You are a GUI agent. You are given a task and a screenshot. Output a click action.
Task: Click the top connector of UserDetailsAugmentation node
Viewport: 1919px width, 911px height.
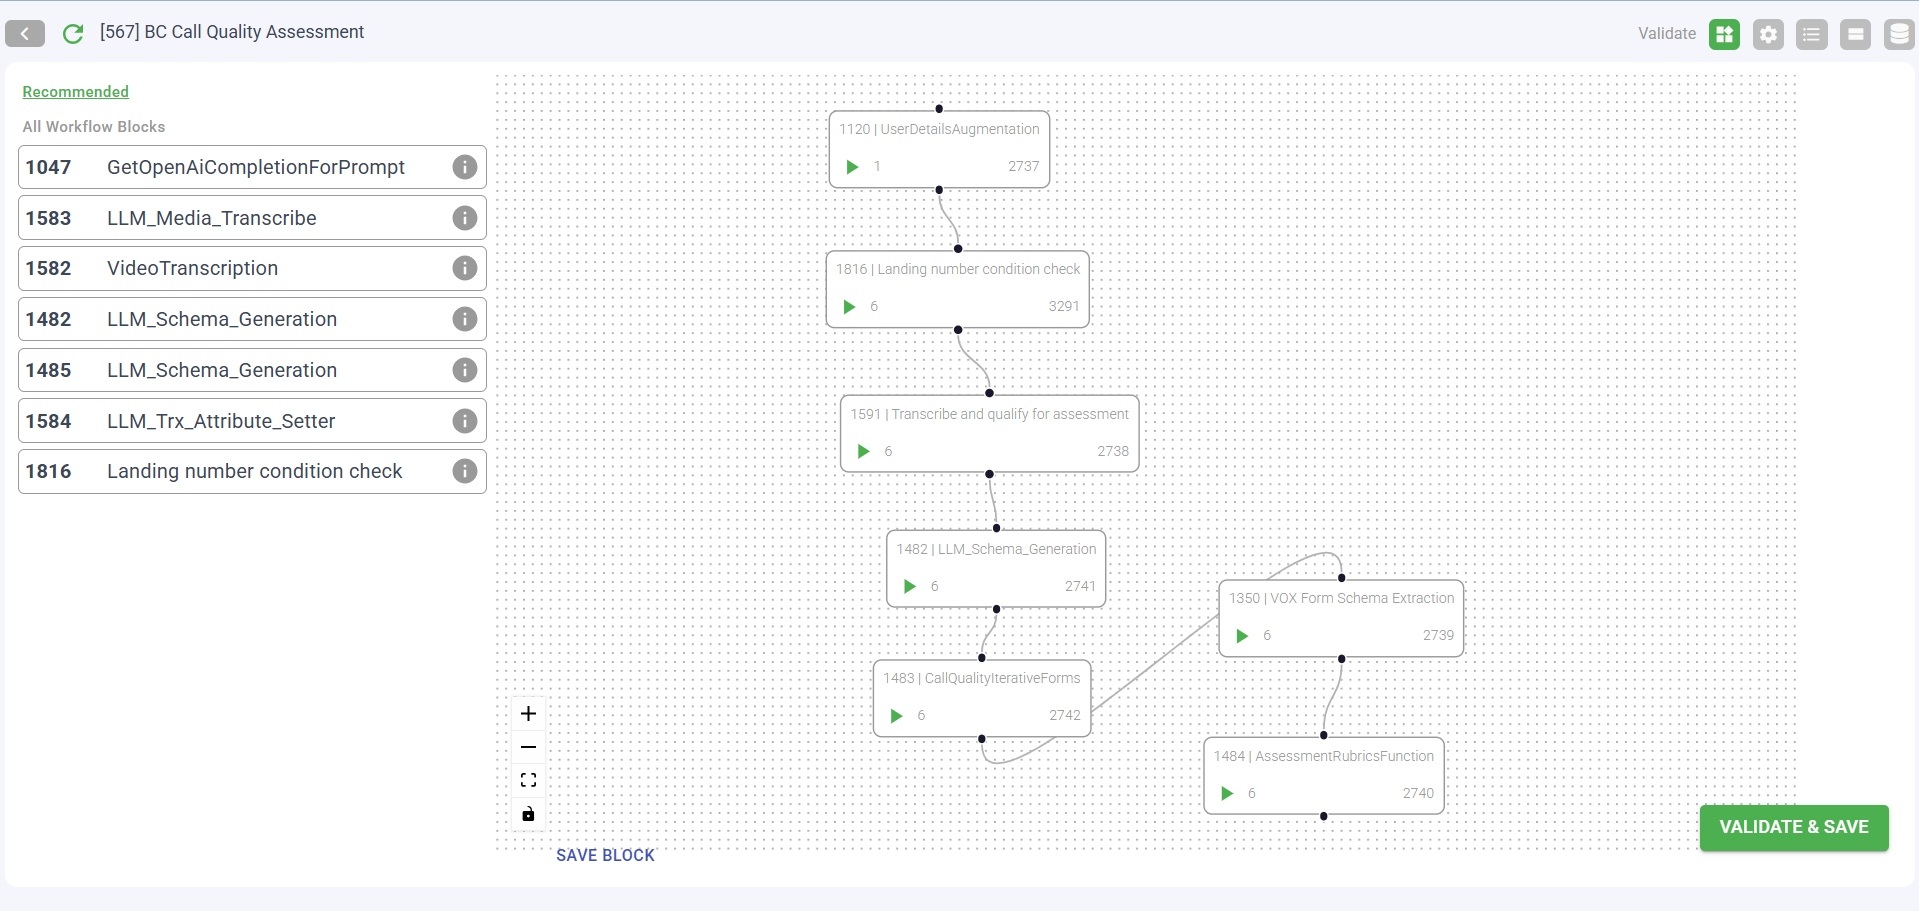tap(939, 109)
